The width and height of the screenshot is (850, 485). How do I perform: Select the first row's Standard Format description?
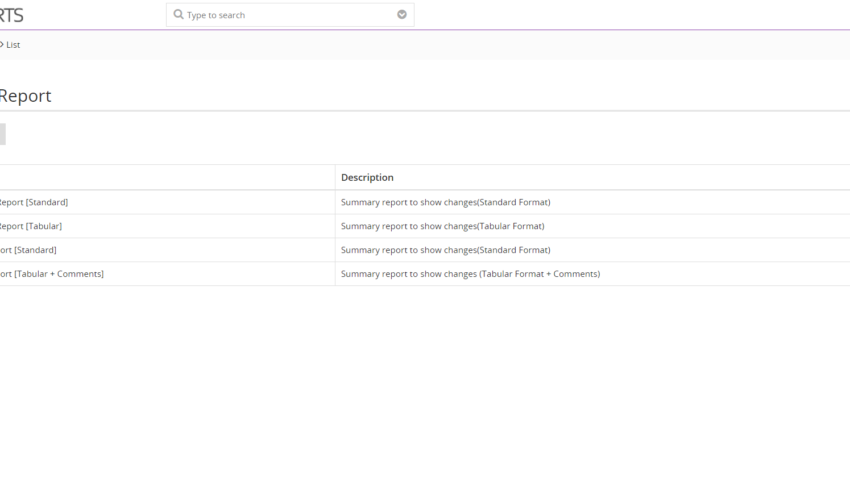(446, 202)
